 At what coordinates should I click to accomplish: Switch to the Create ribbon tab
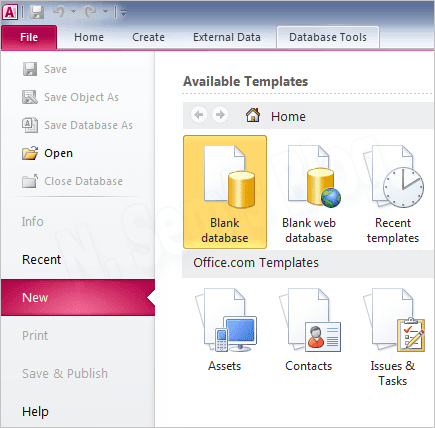148,37
